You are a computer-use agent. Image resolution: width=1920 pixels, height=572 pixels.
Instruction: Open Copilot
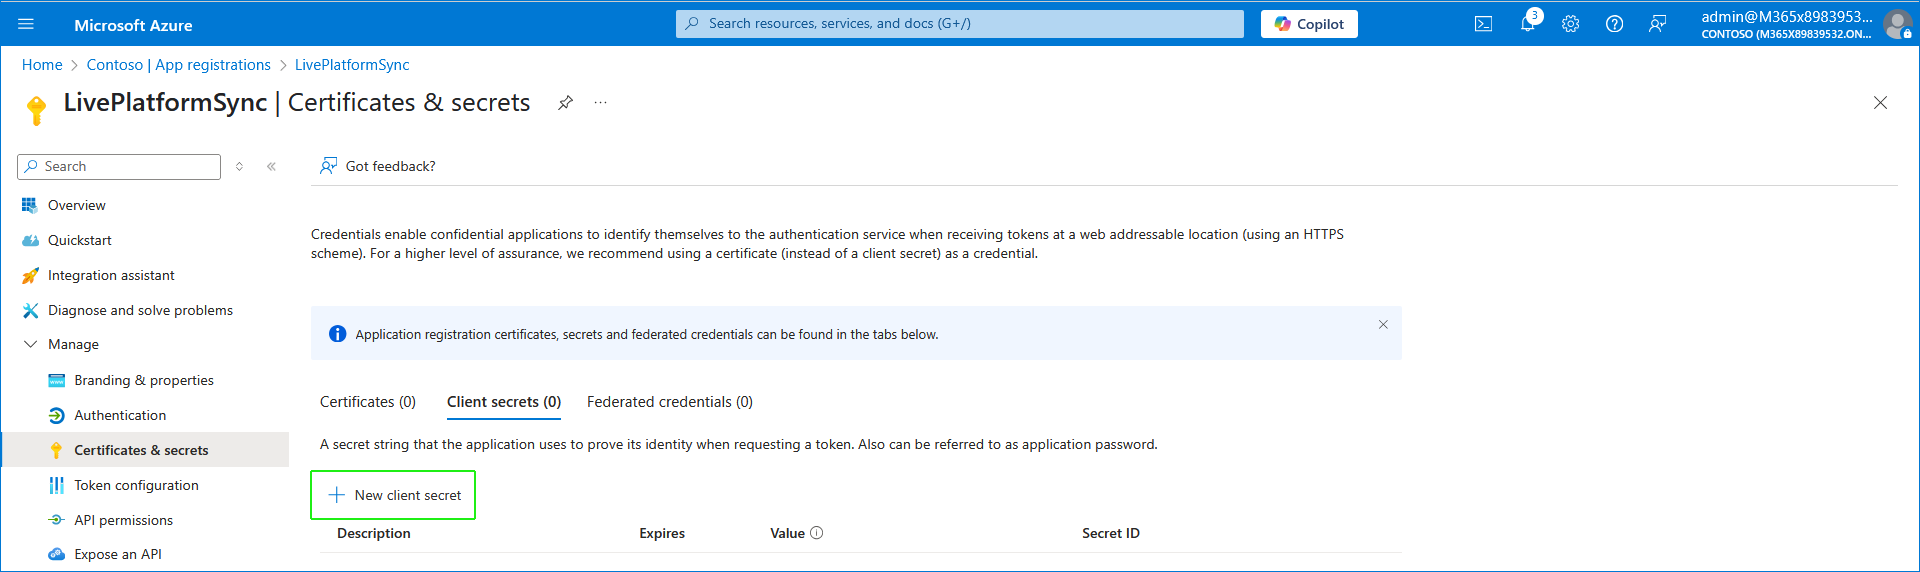click(x=1309, y=24)
